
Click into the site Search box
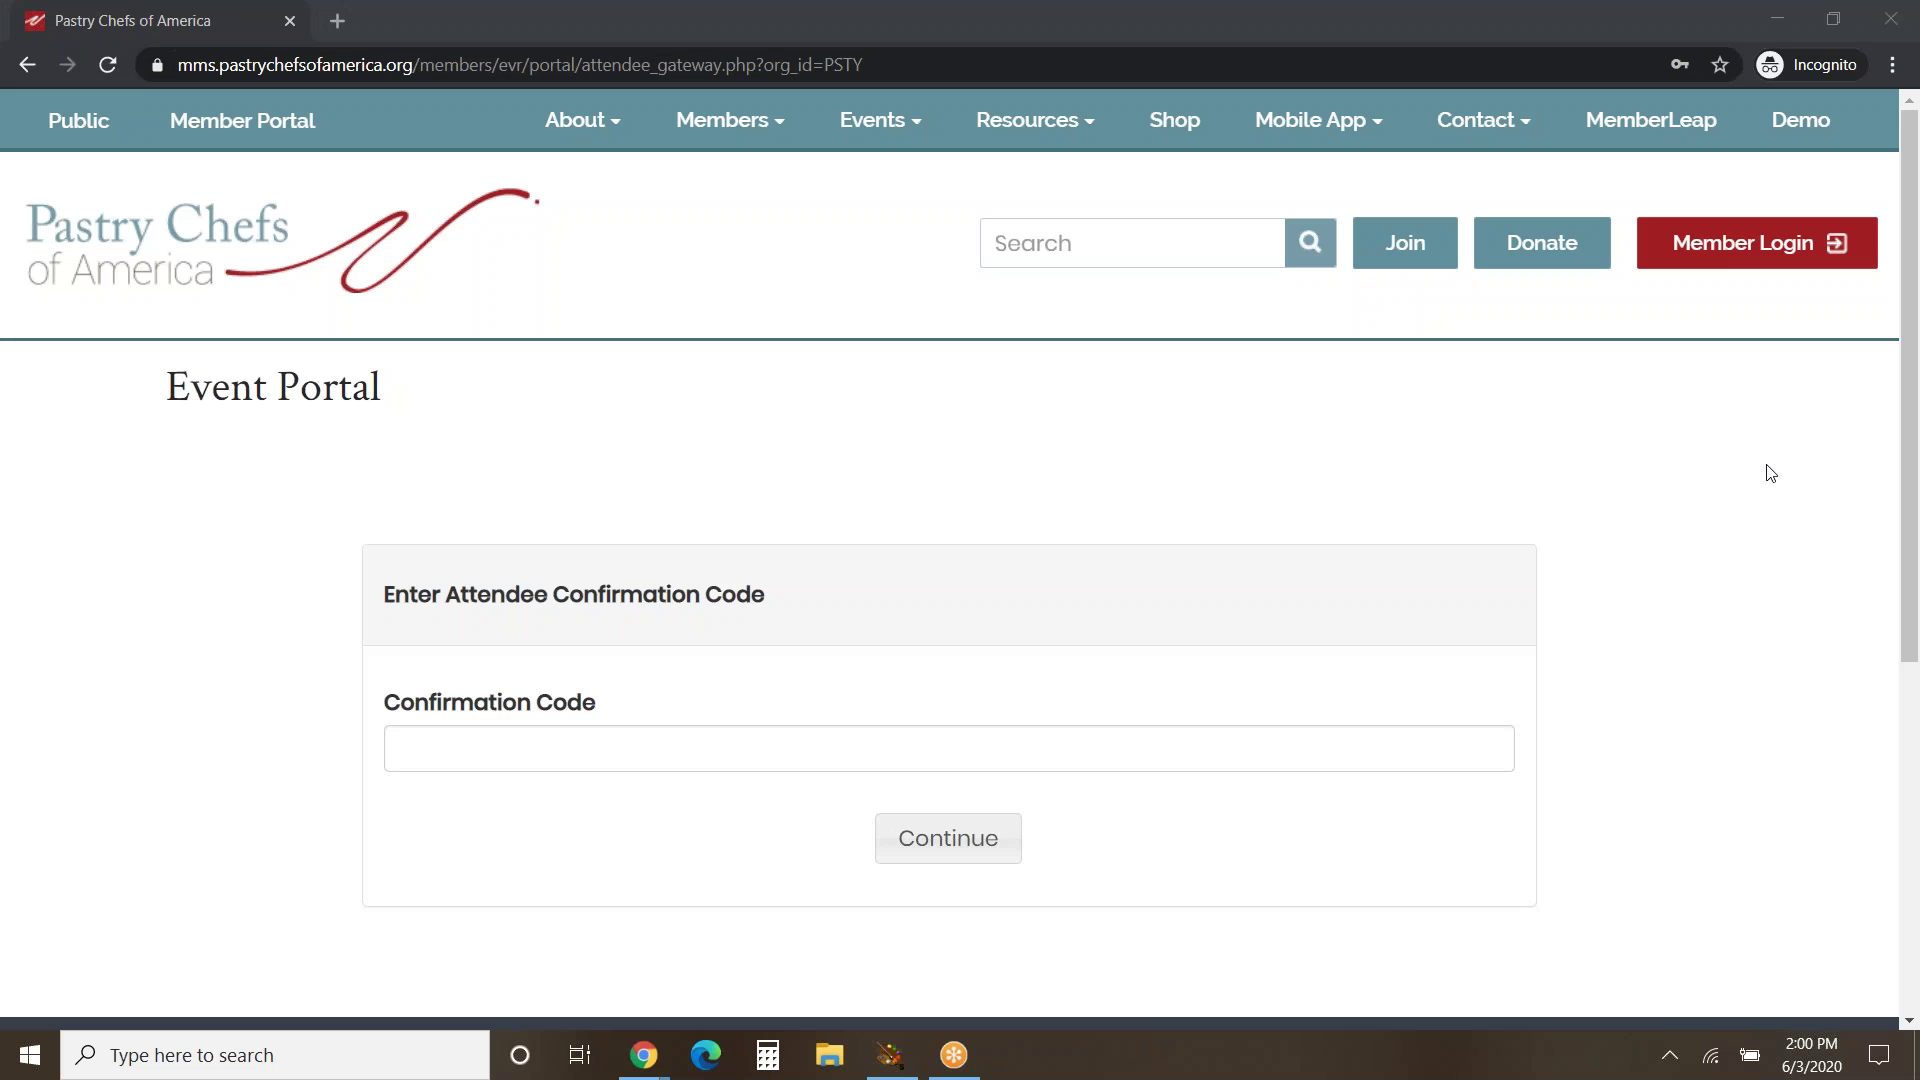coord(1132,243)
